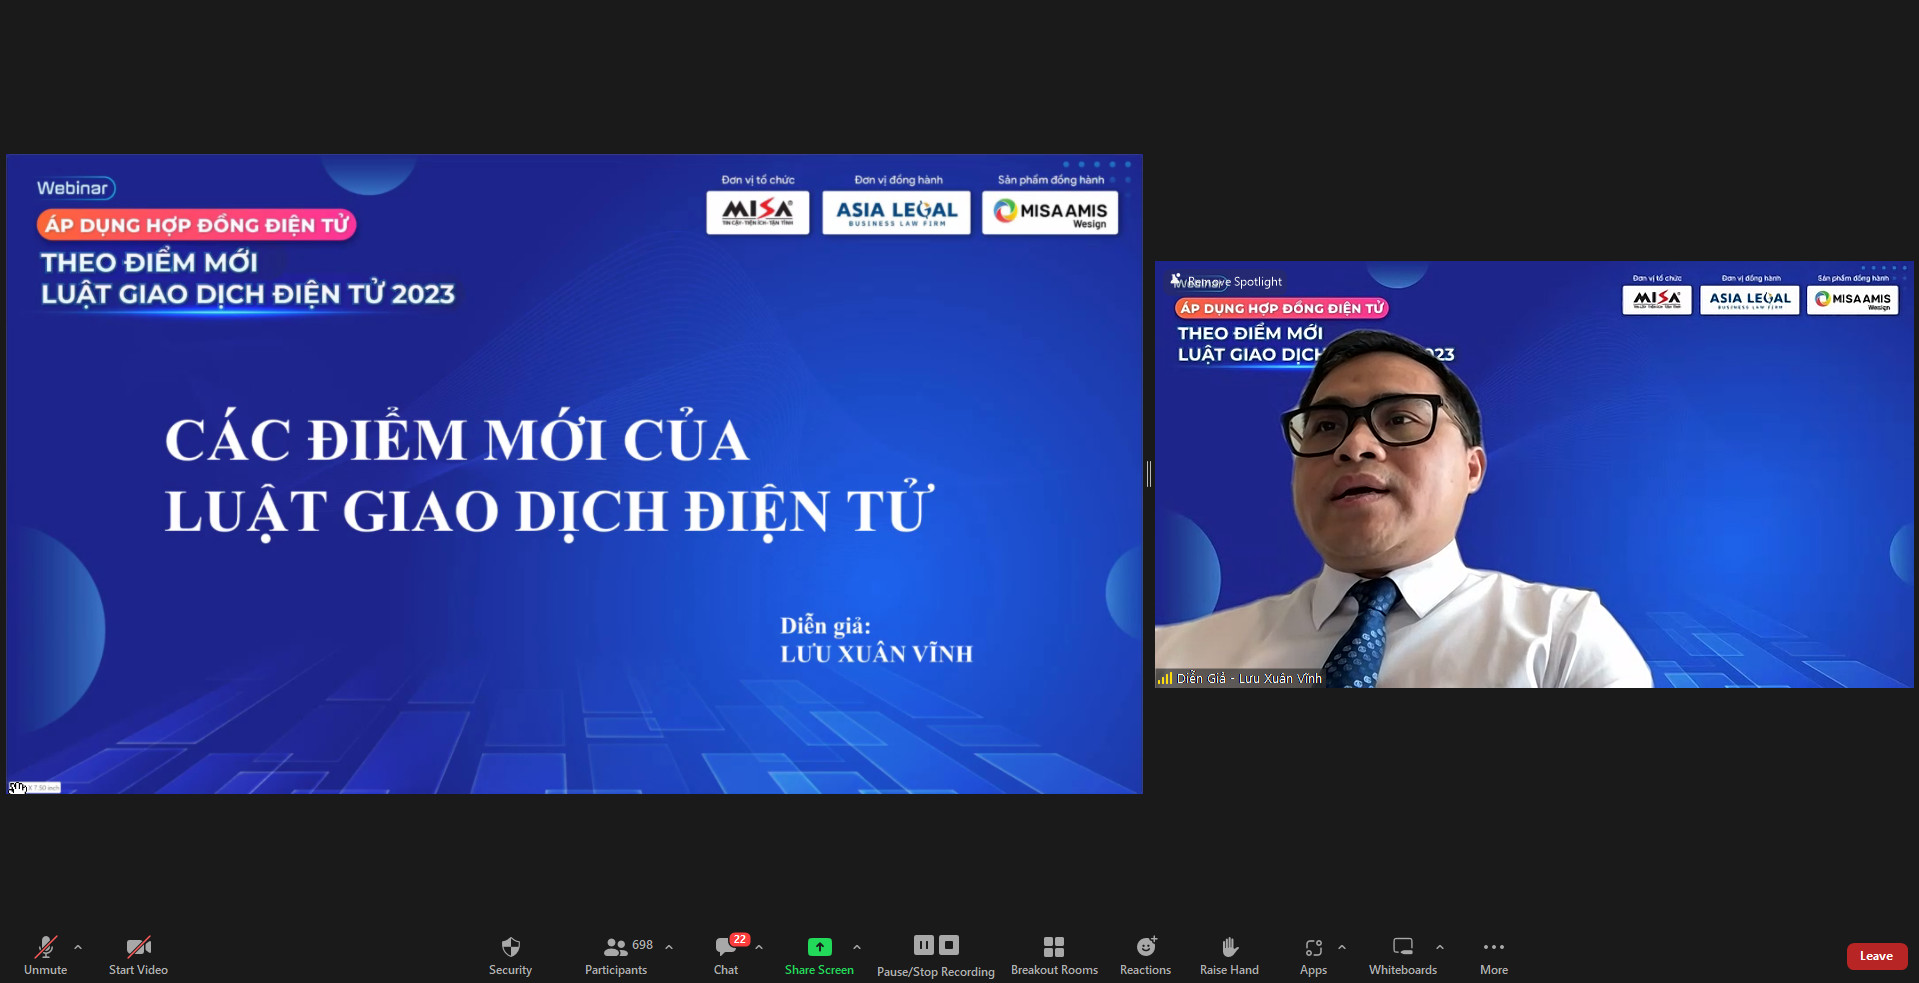Open the Reactions menu
1919x983 pixels.
pos(1145,954)
